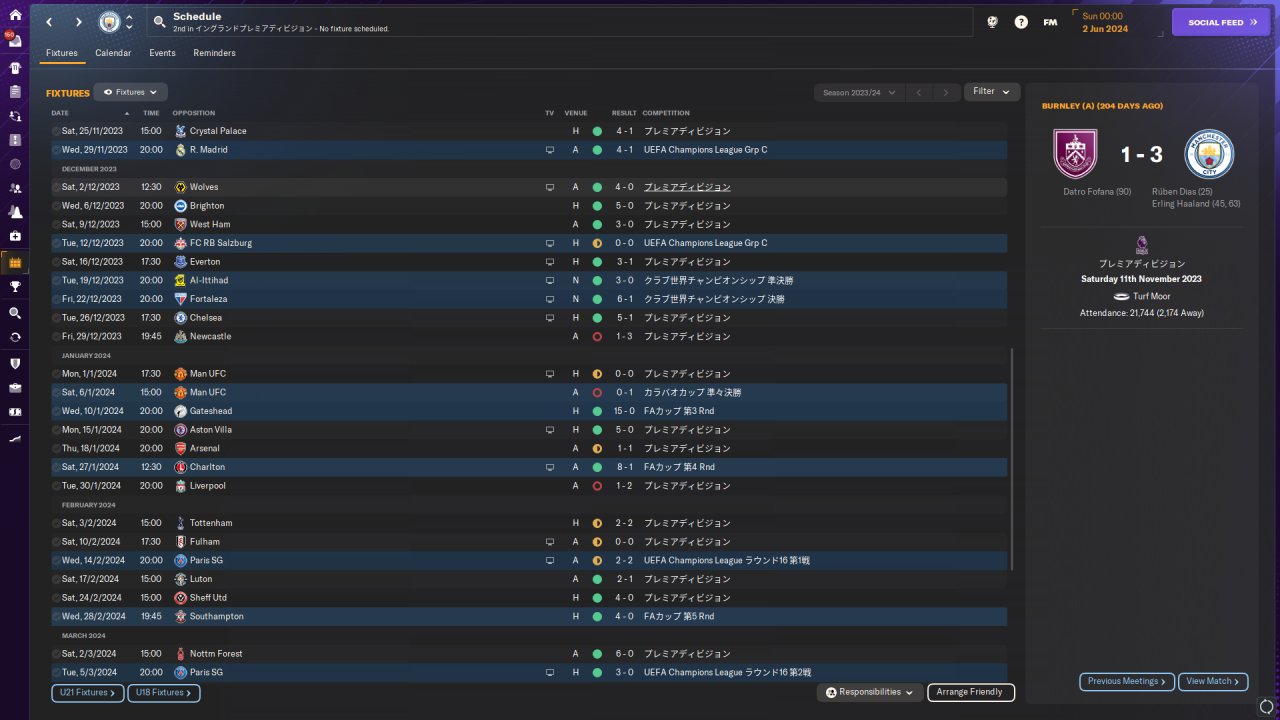Click the search magnifier in the top bar
Viewport: 1280px width, 720px height.
[159, 22]
